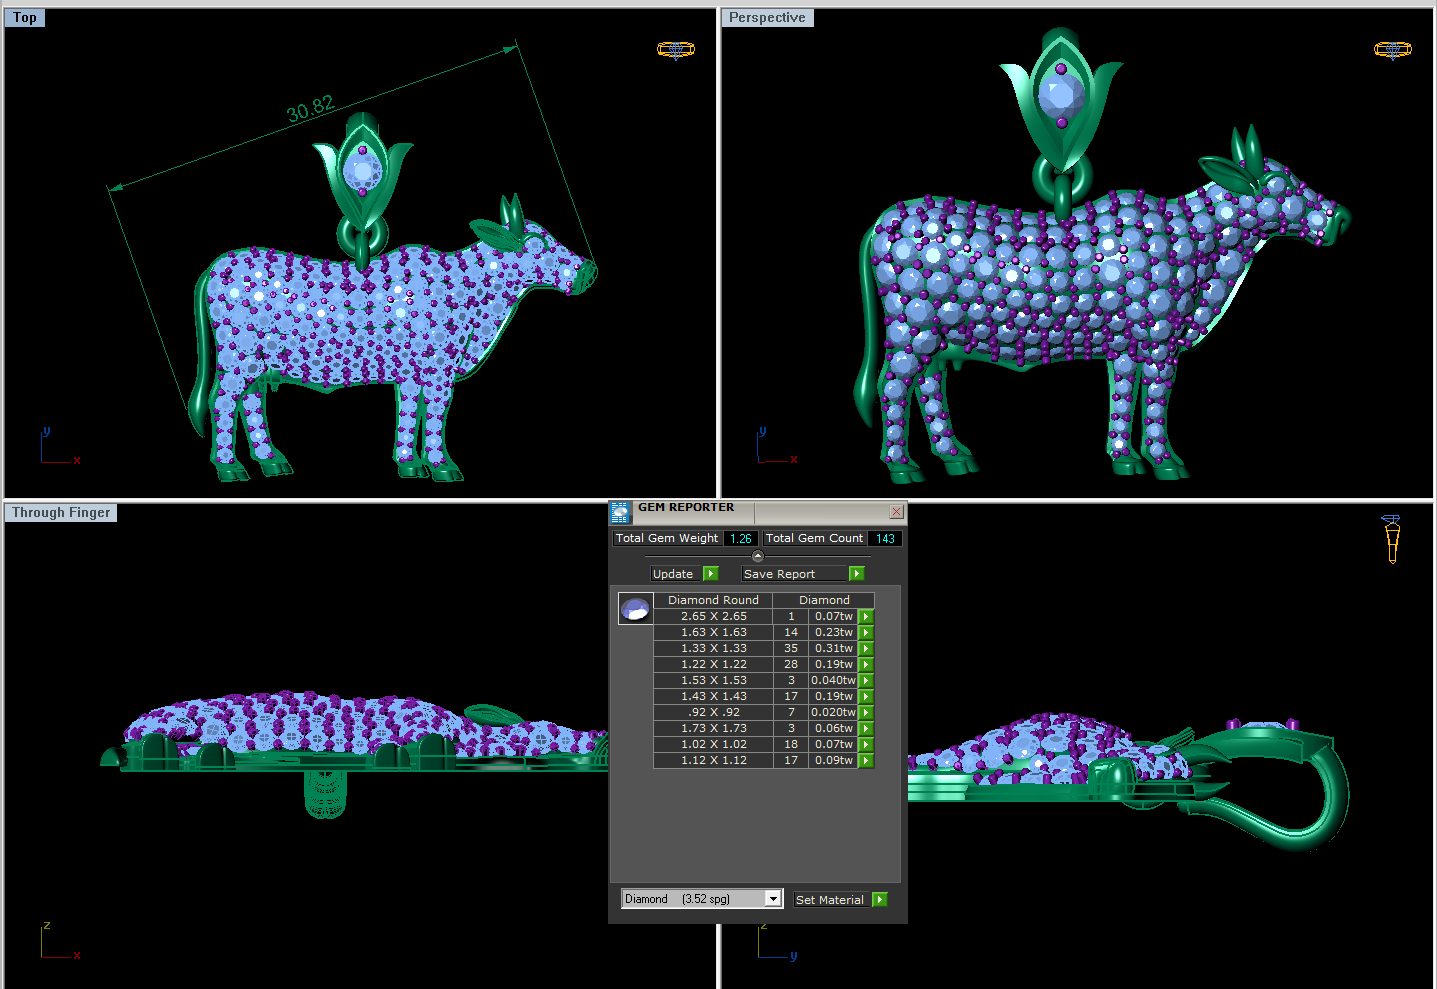
Task: Select the .92 X .92 size cell
Action: click(713, 713)
